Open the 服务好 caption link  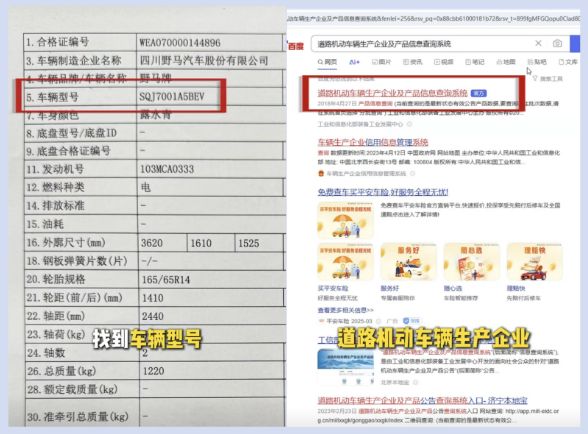tap(390, 288)
